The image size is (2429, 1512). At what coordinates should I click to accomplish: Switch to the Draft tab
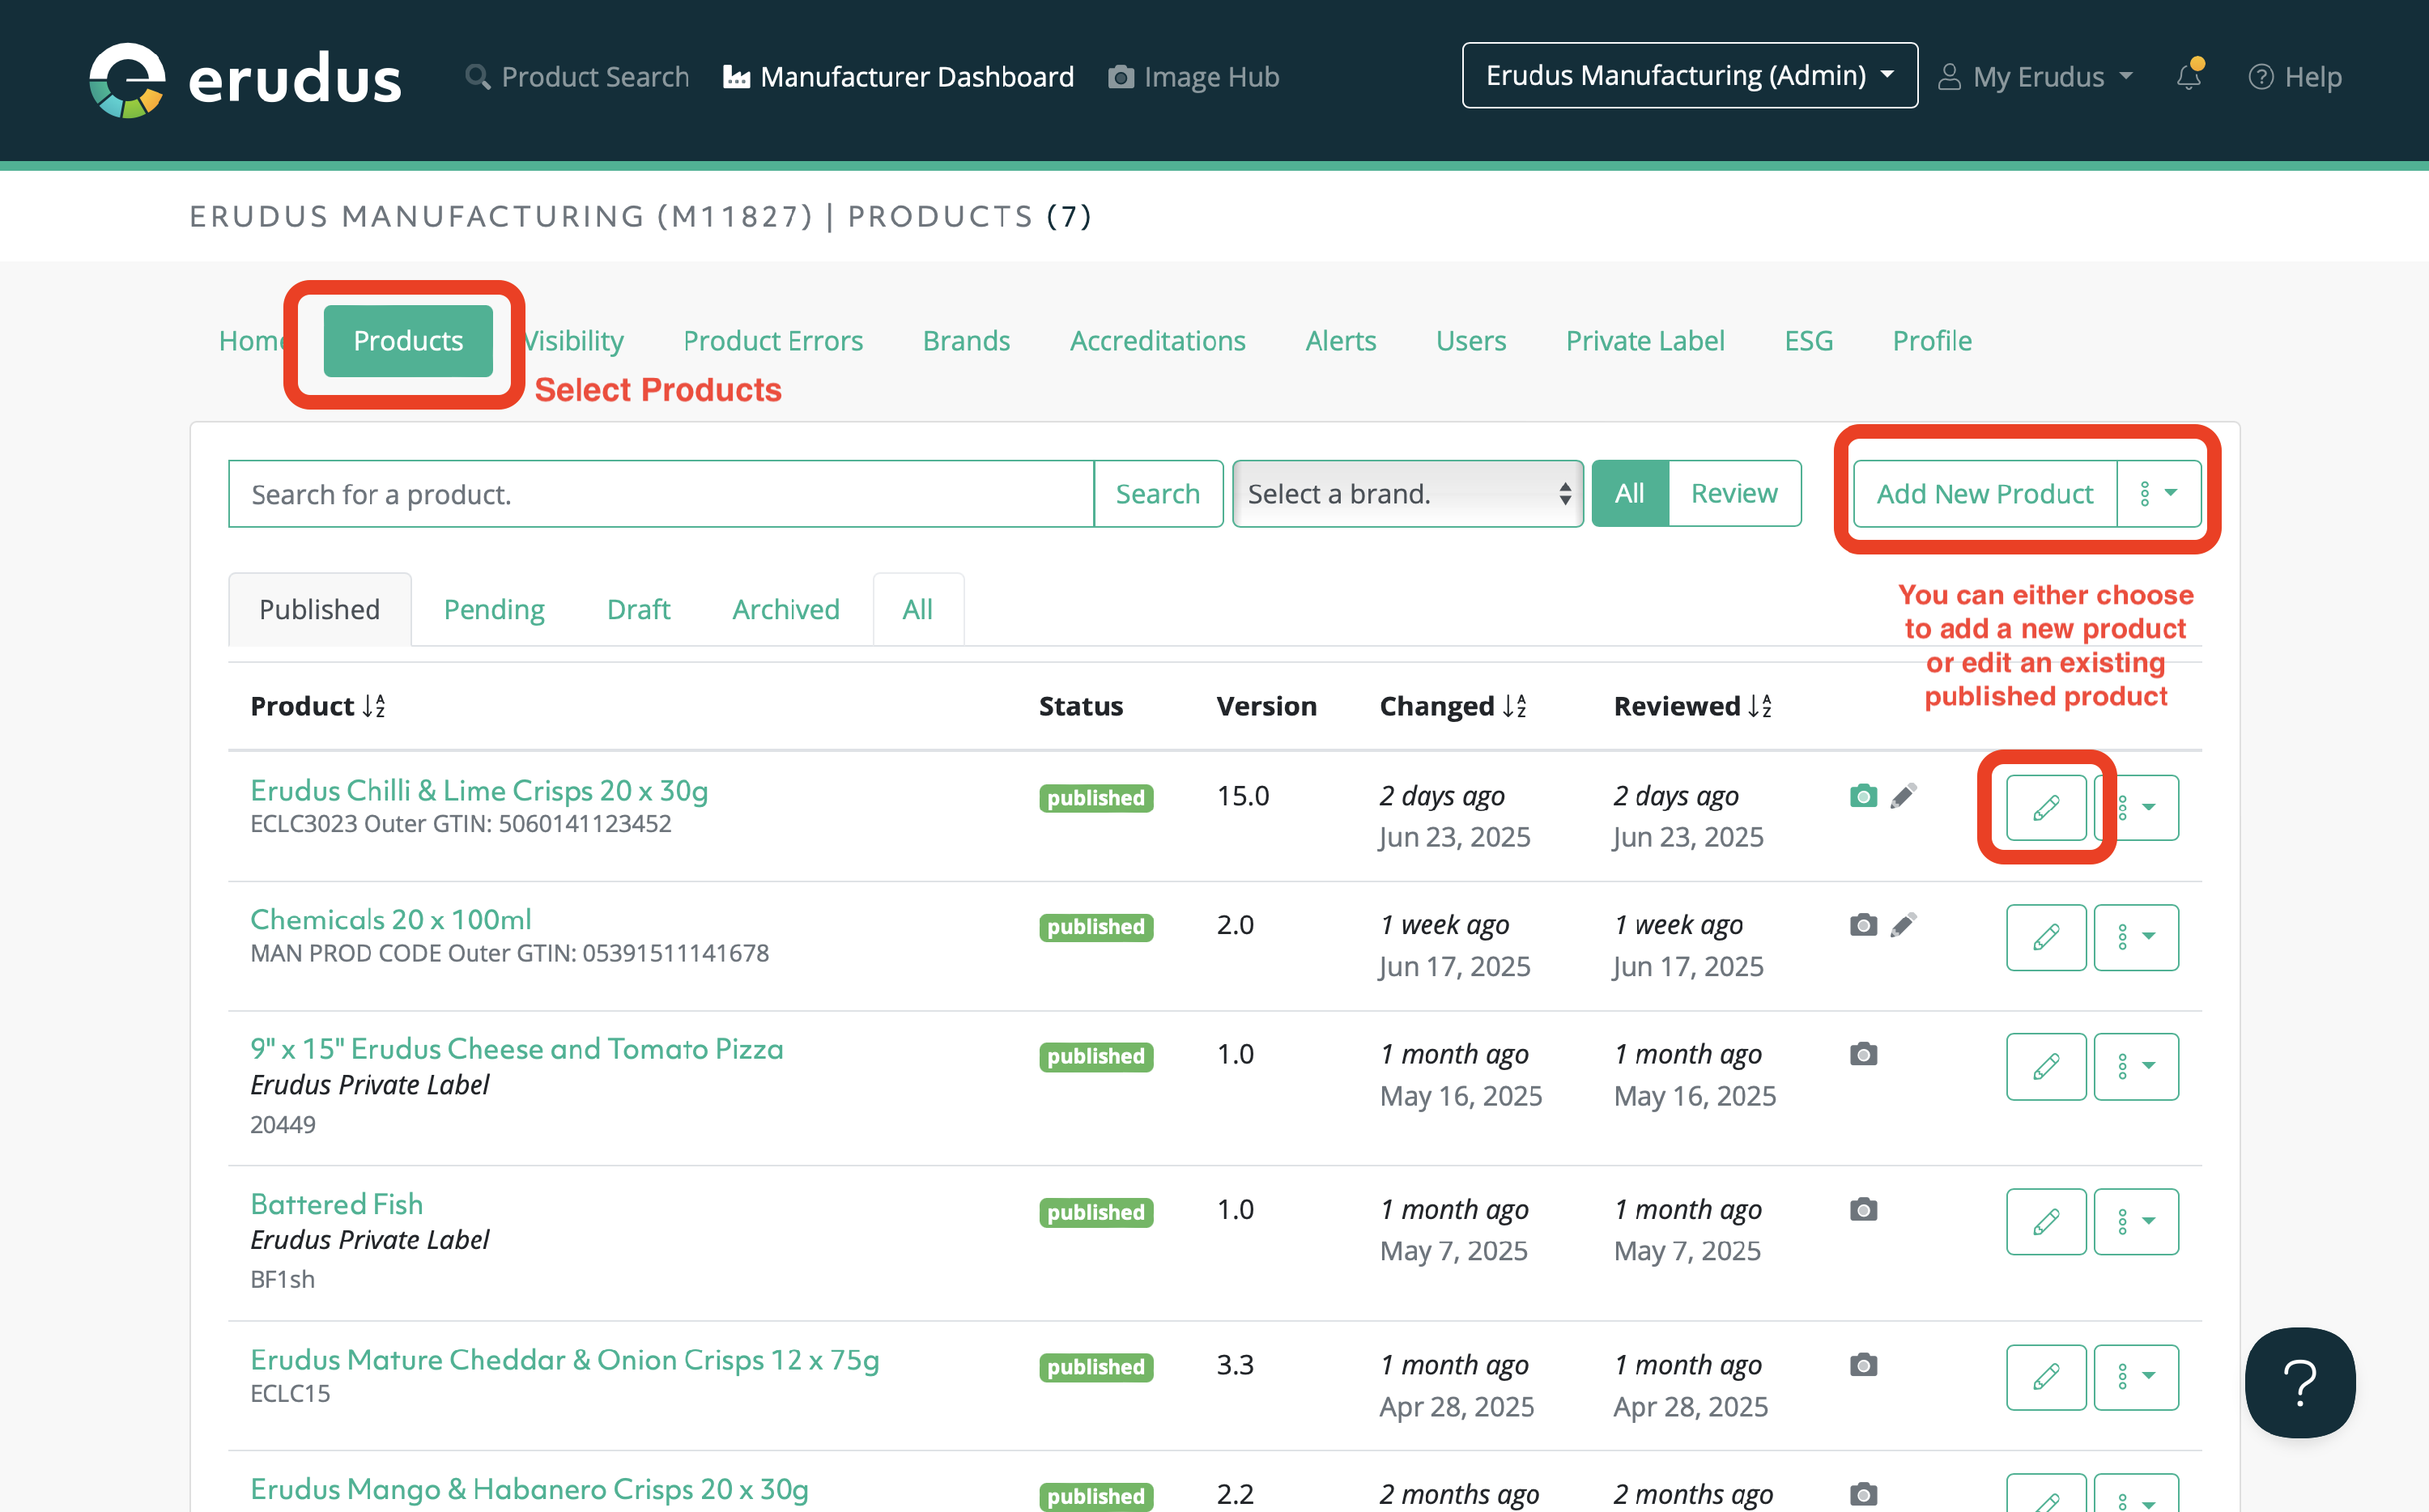coord(638,609)
